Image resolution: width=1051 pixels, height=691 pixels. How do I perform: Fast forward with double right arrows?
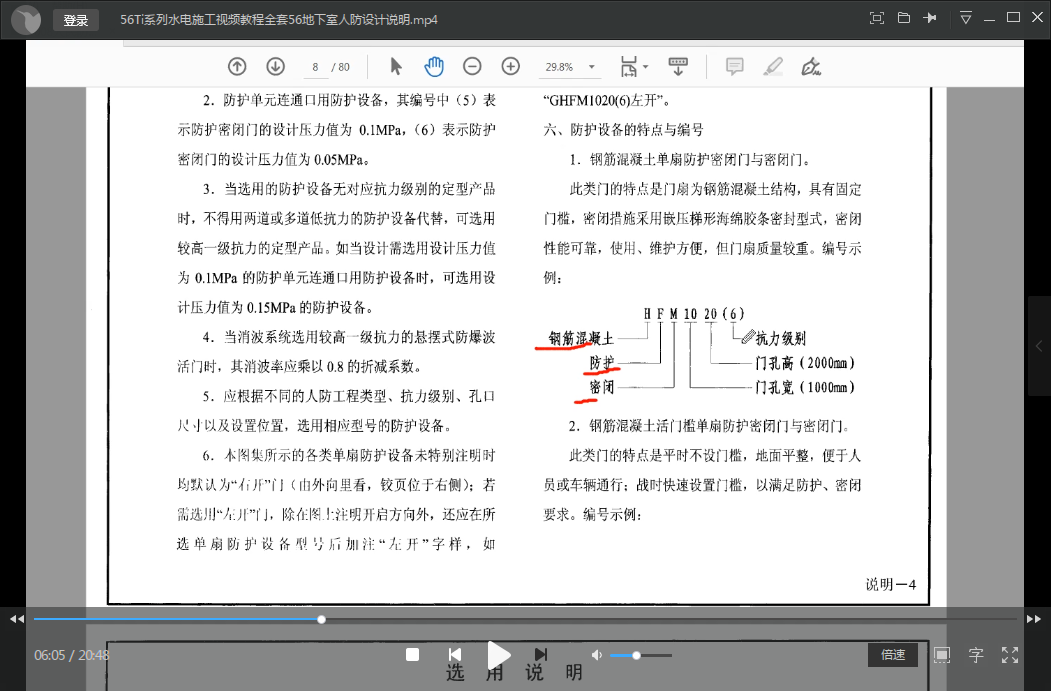[x=1034, y=619]
